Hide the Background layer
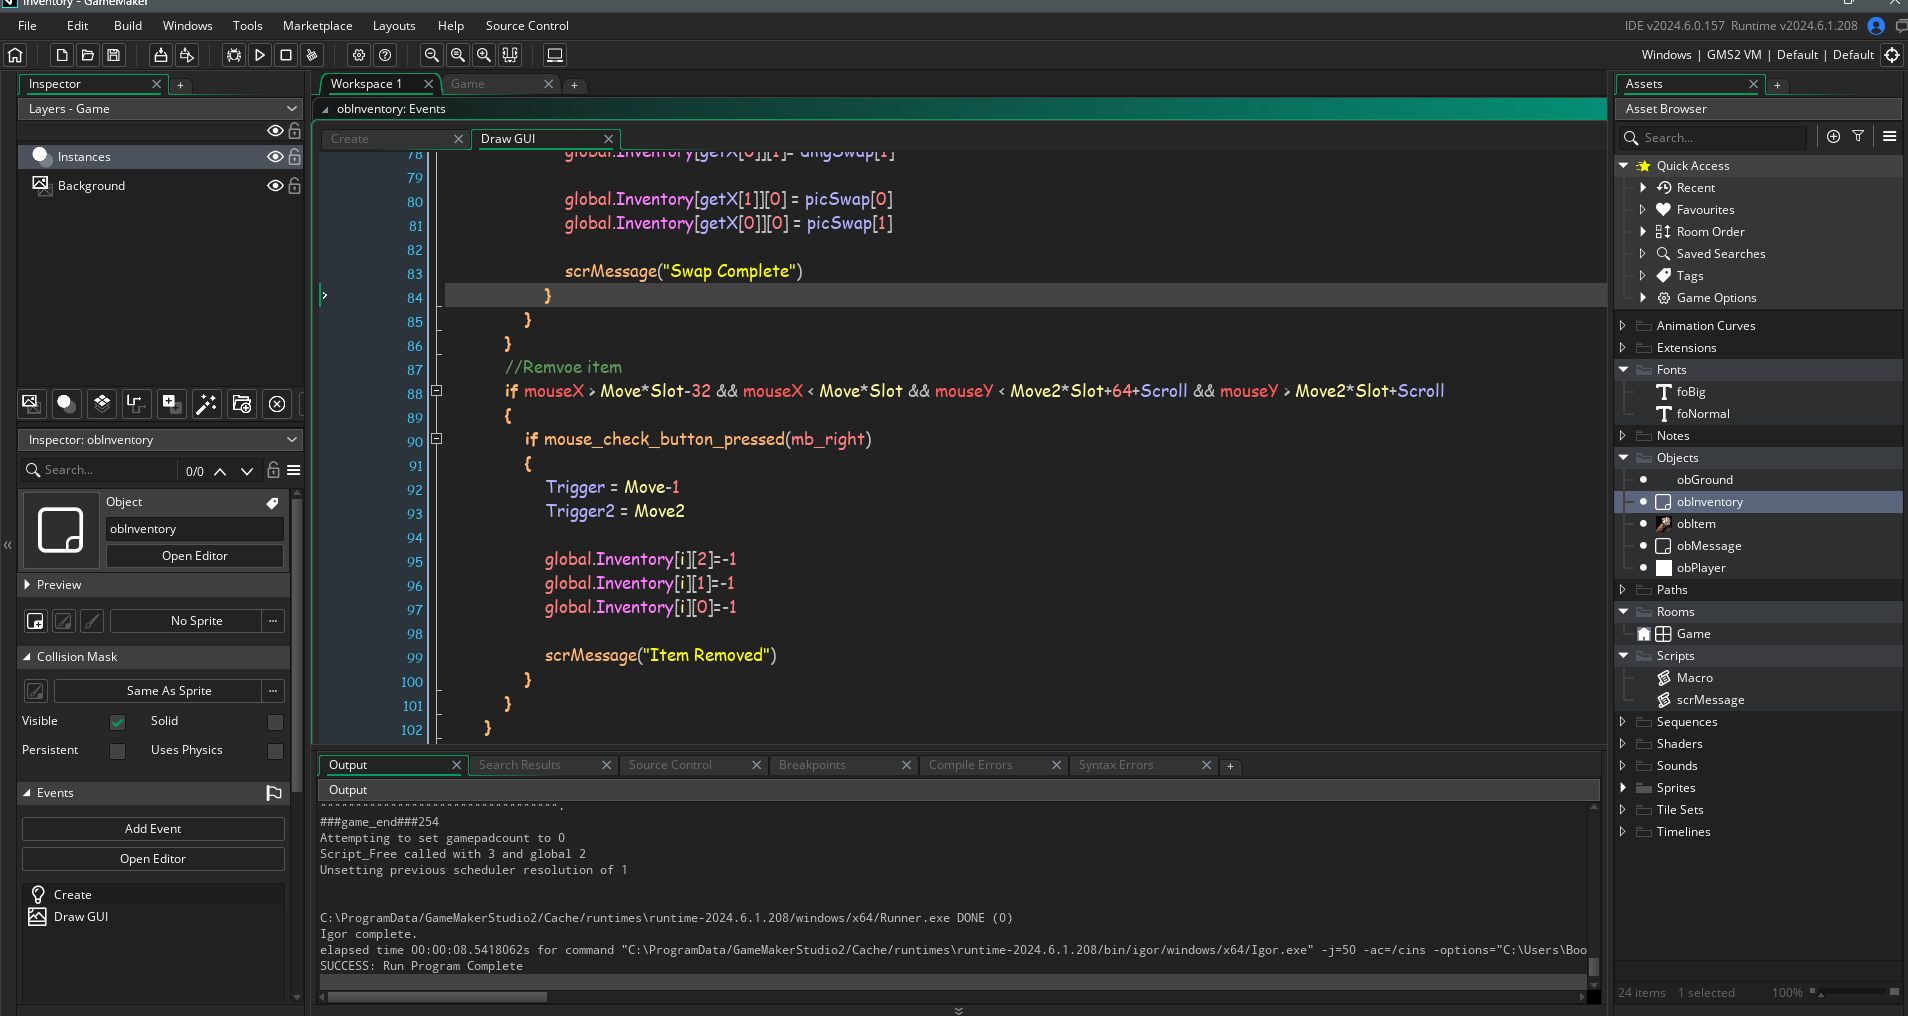The height and width of the screenshot is (1016, 1908). 275,185
